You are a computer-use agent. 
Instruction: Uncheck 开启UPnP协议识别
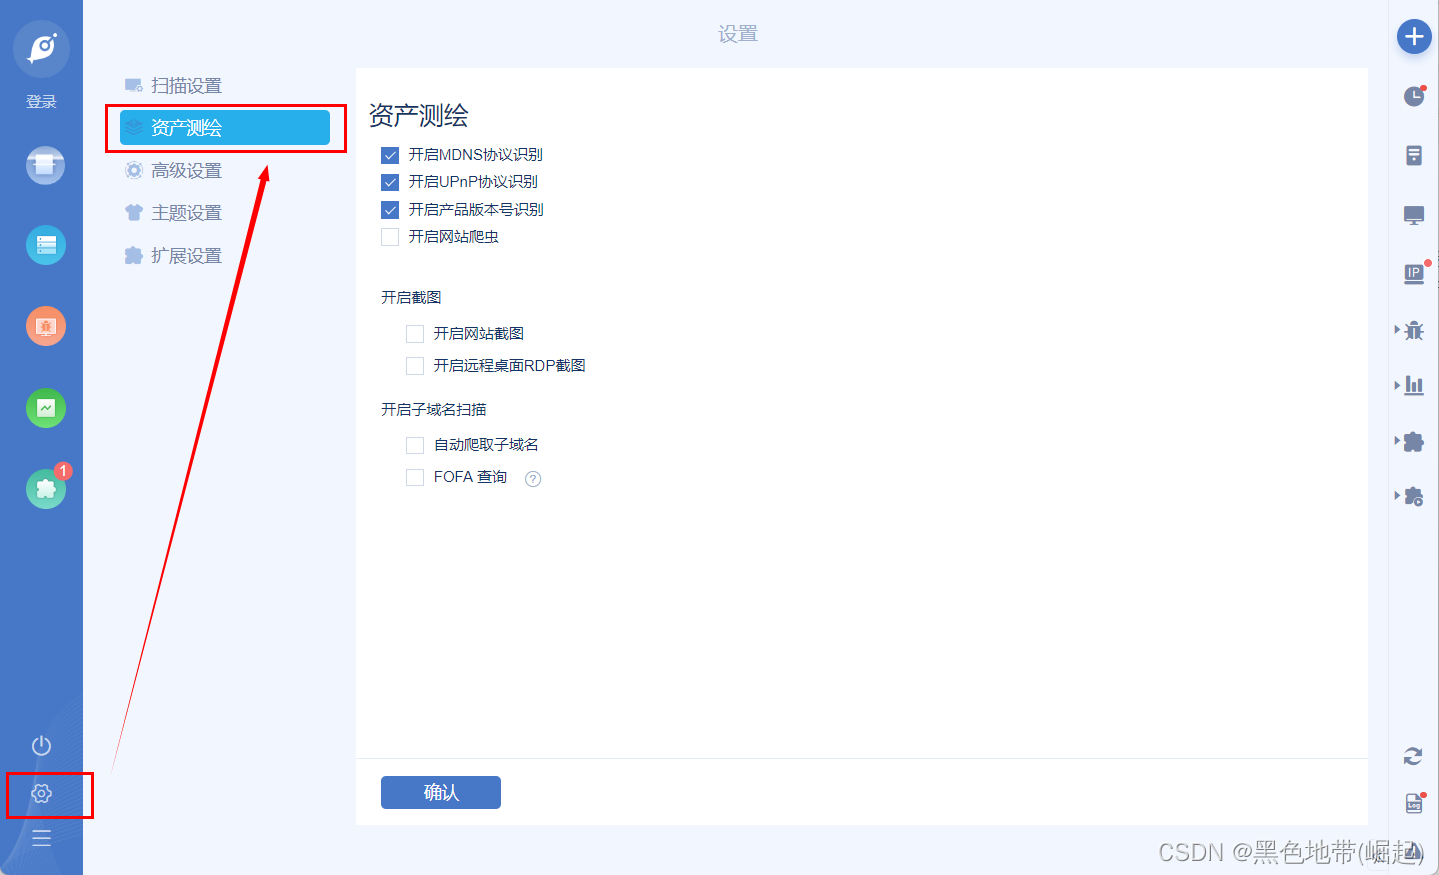[x=390, y=182]
